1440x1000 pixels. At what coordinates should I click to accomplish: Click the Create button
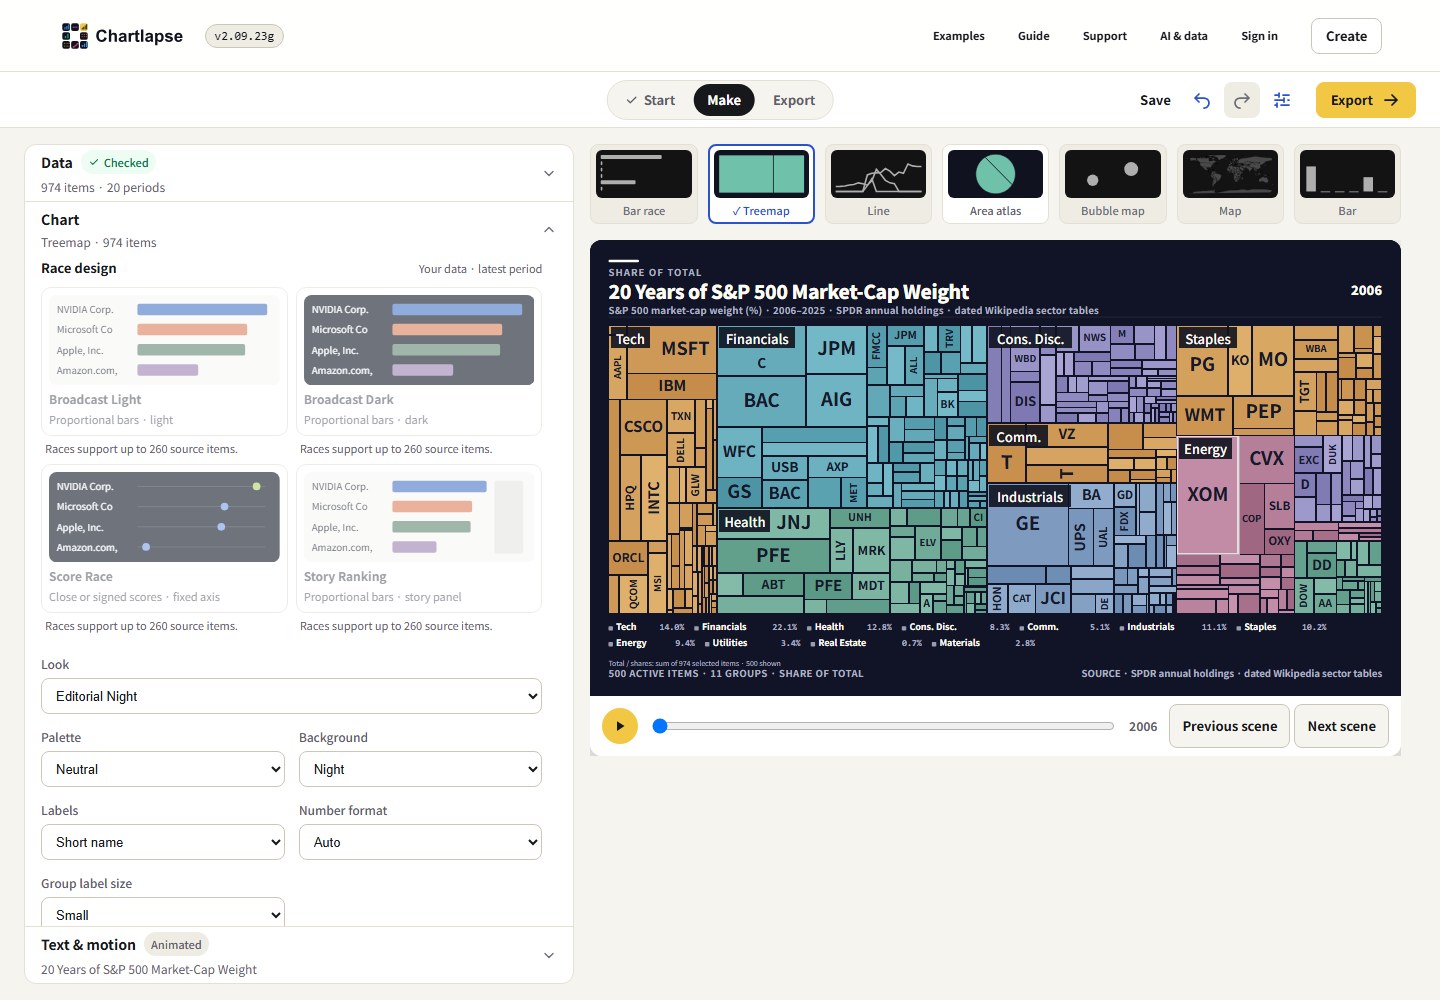coord(1346,36)
